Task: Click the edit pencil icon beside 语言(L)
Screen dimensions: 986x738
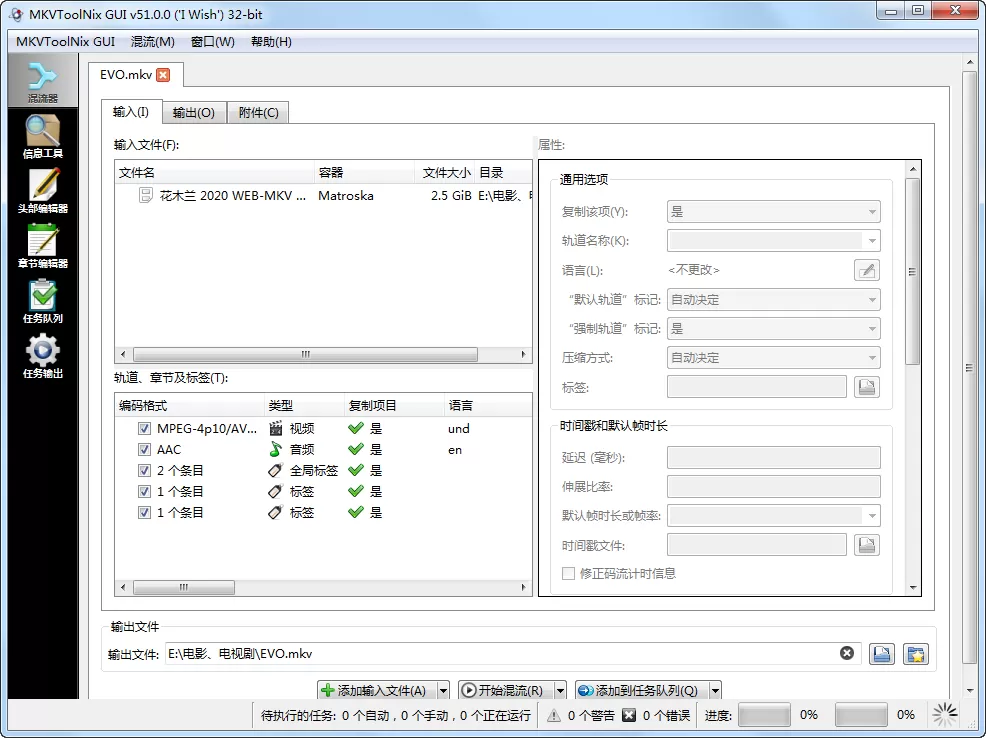Action: pos(866,269)
